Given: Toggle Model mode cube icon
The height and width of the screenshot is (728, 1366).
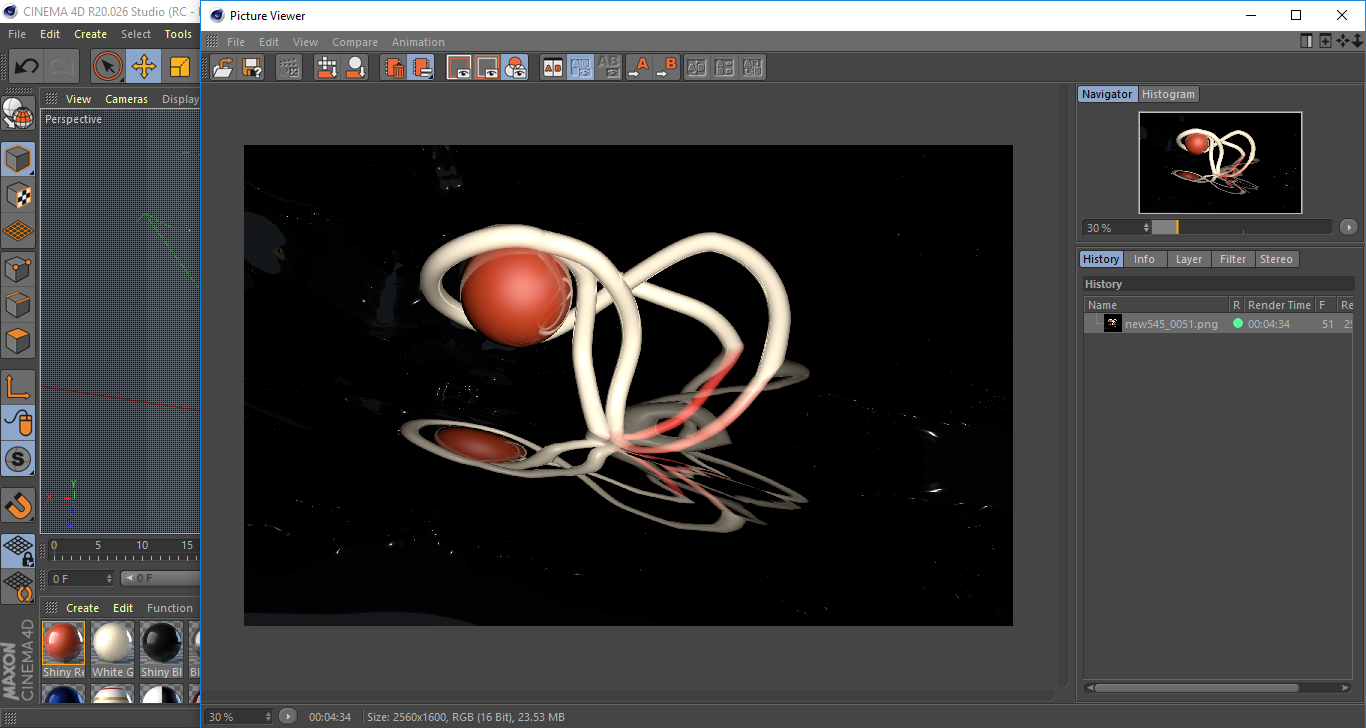Looking at the screenshot, I should click(x=18, y=160).
